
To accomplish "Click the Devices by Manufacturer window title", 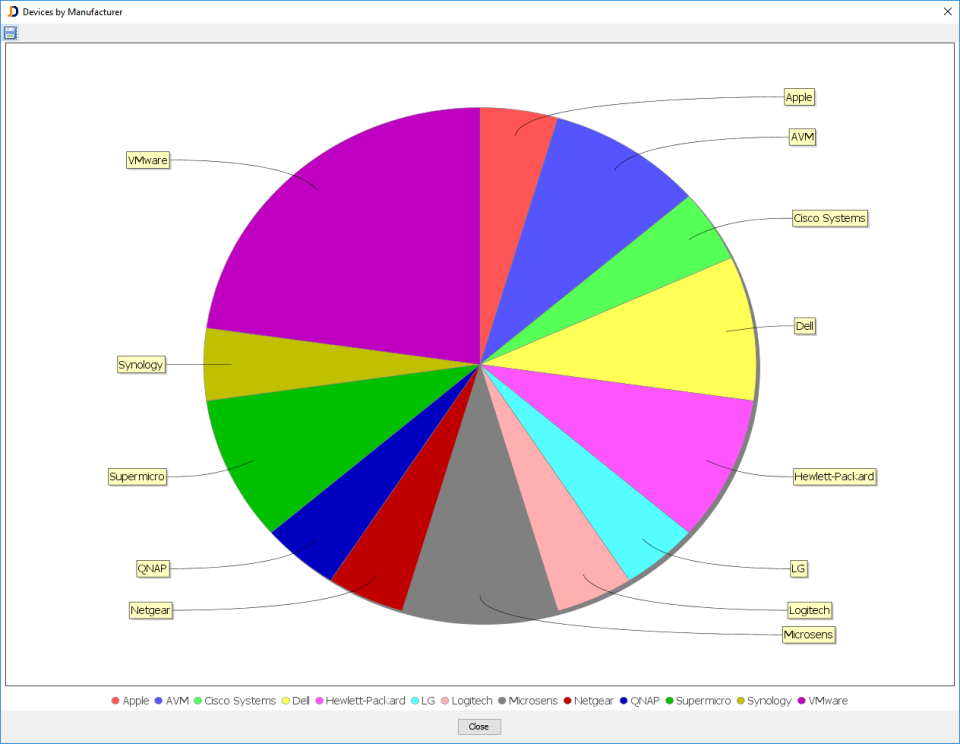I will click(x=72, y=12).
